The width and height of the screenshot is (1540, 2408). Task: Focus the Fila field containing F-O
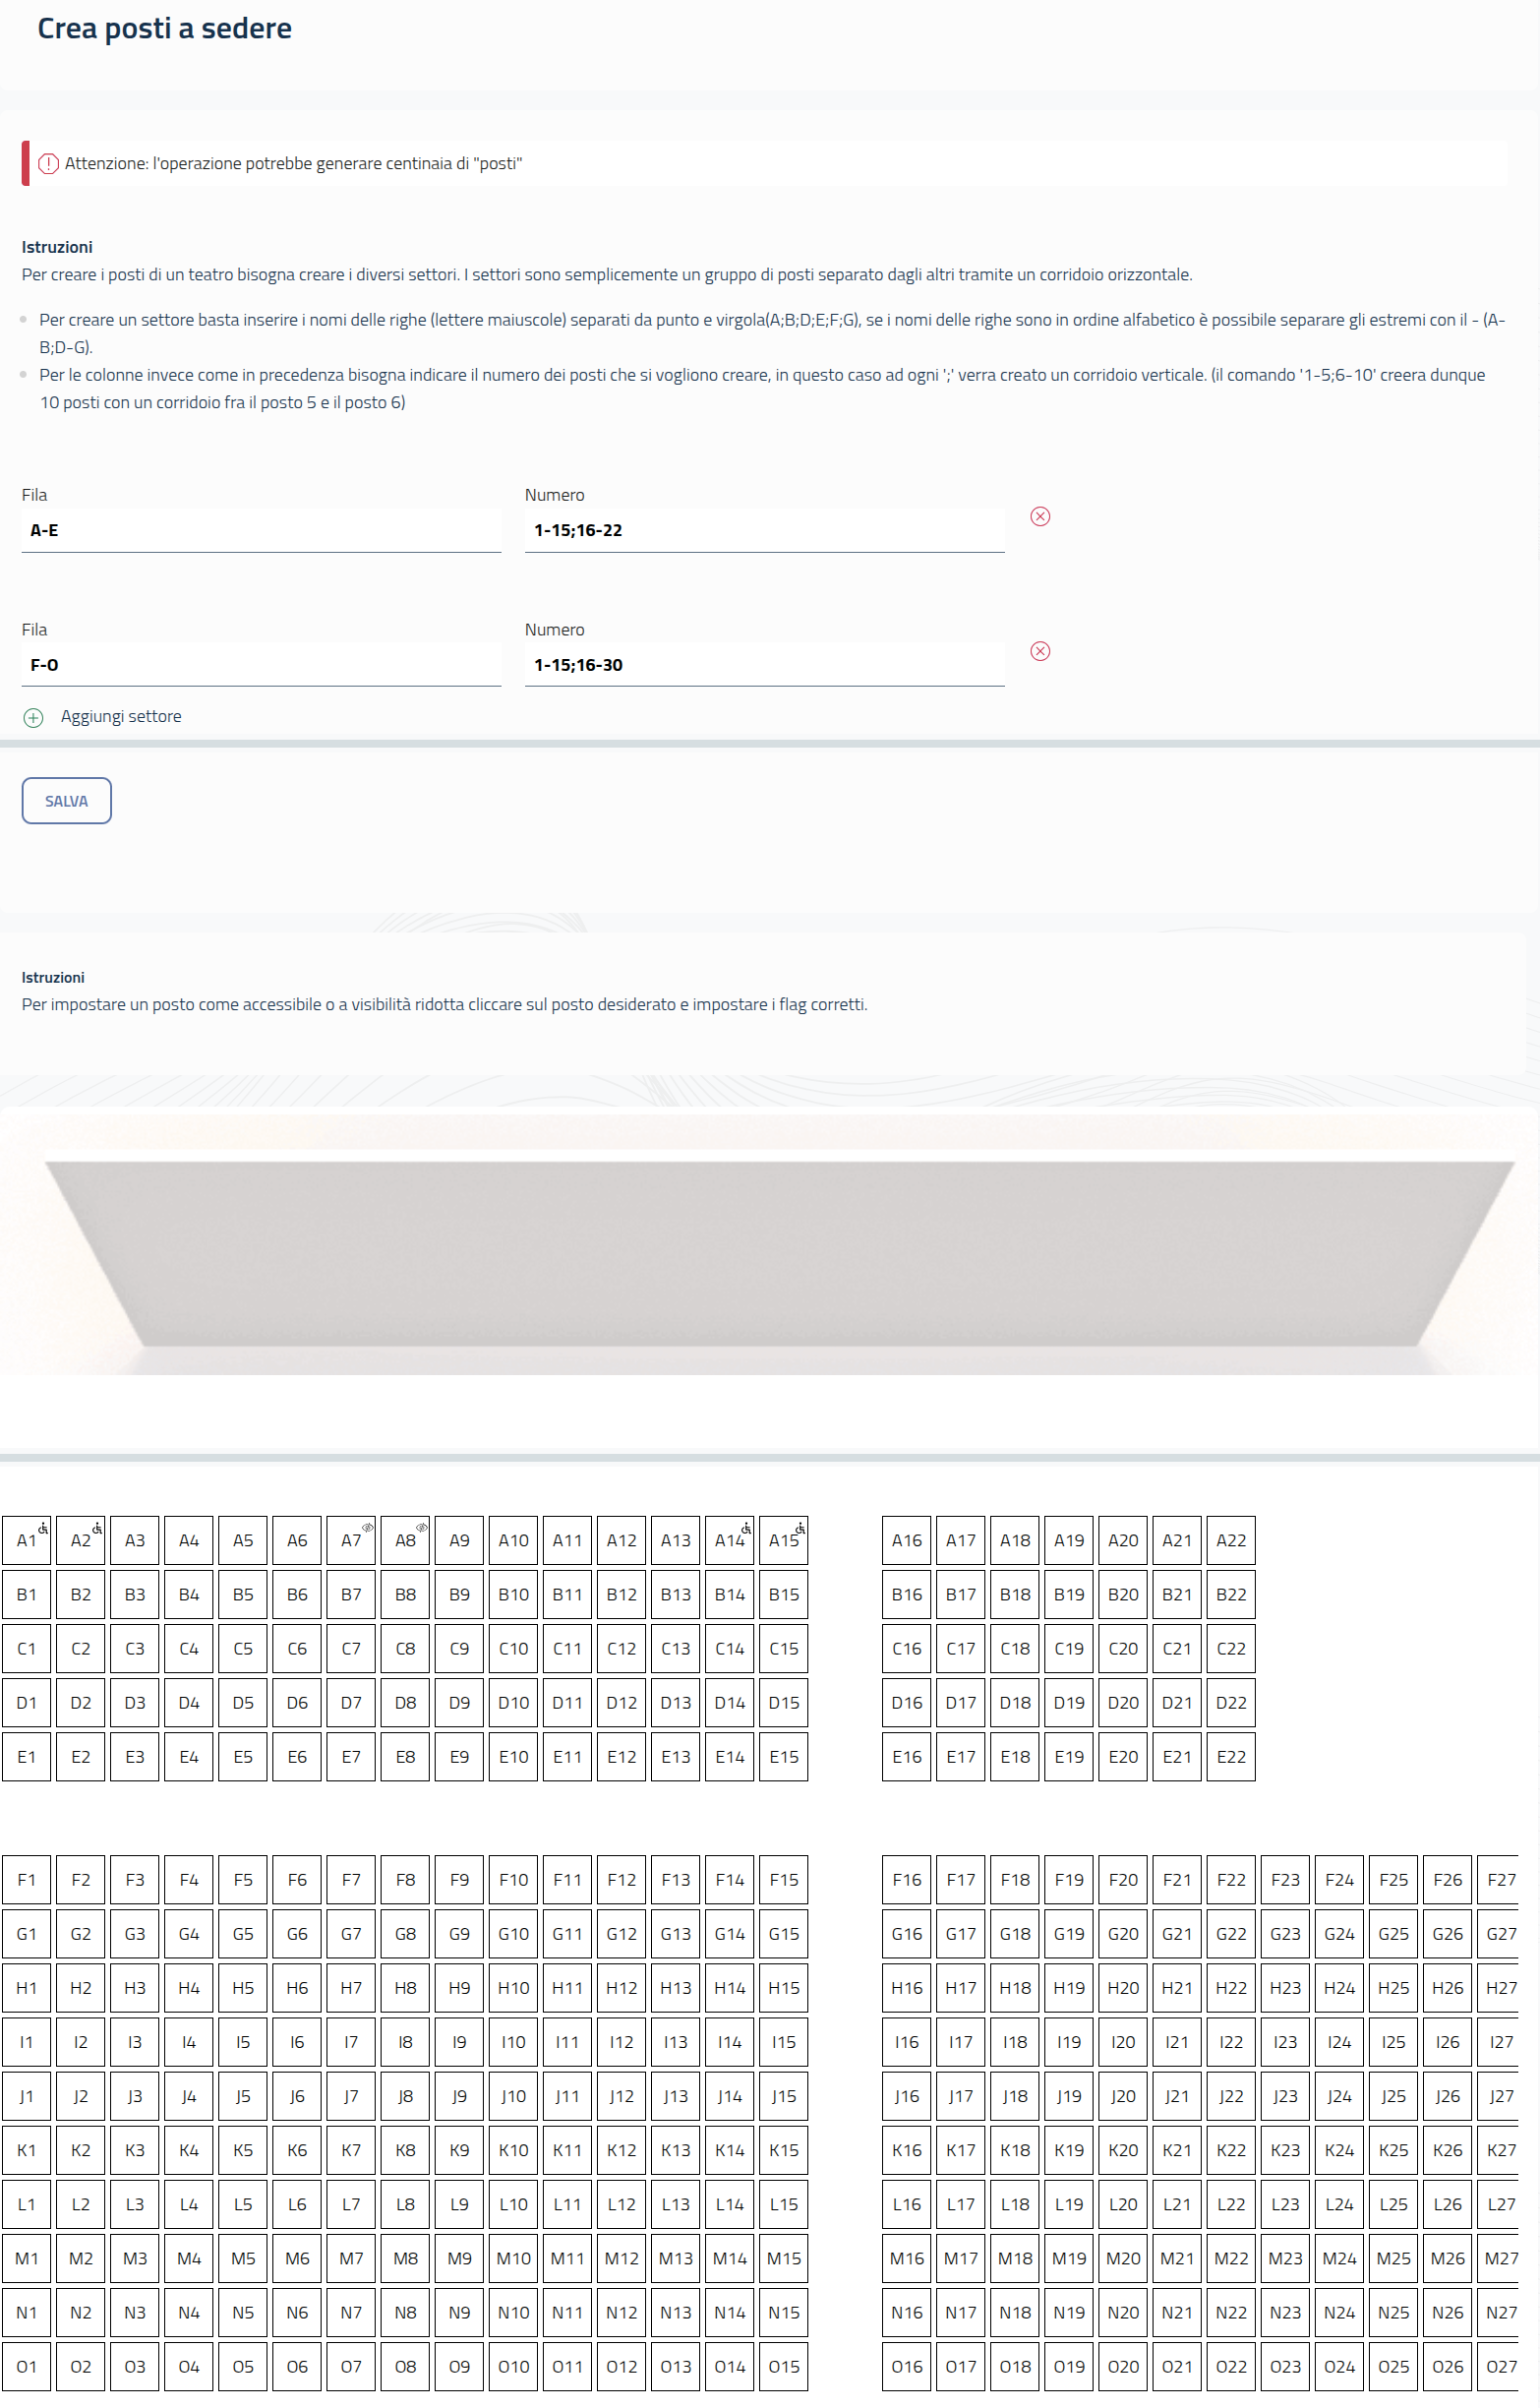tap(261, 665)
